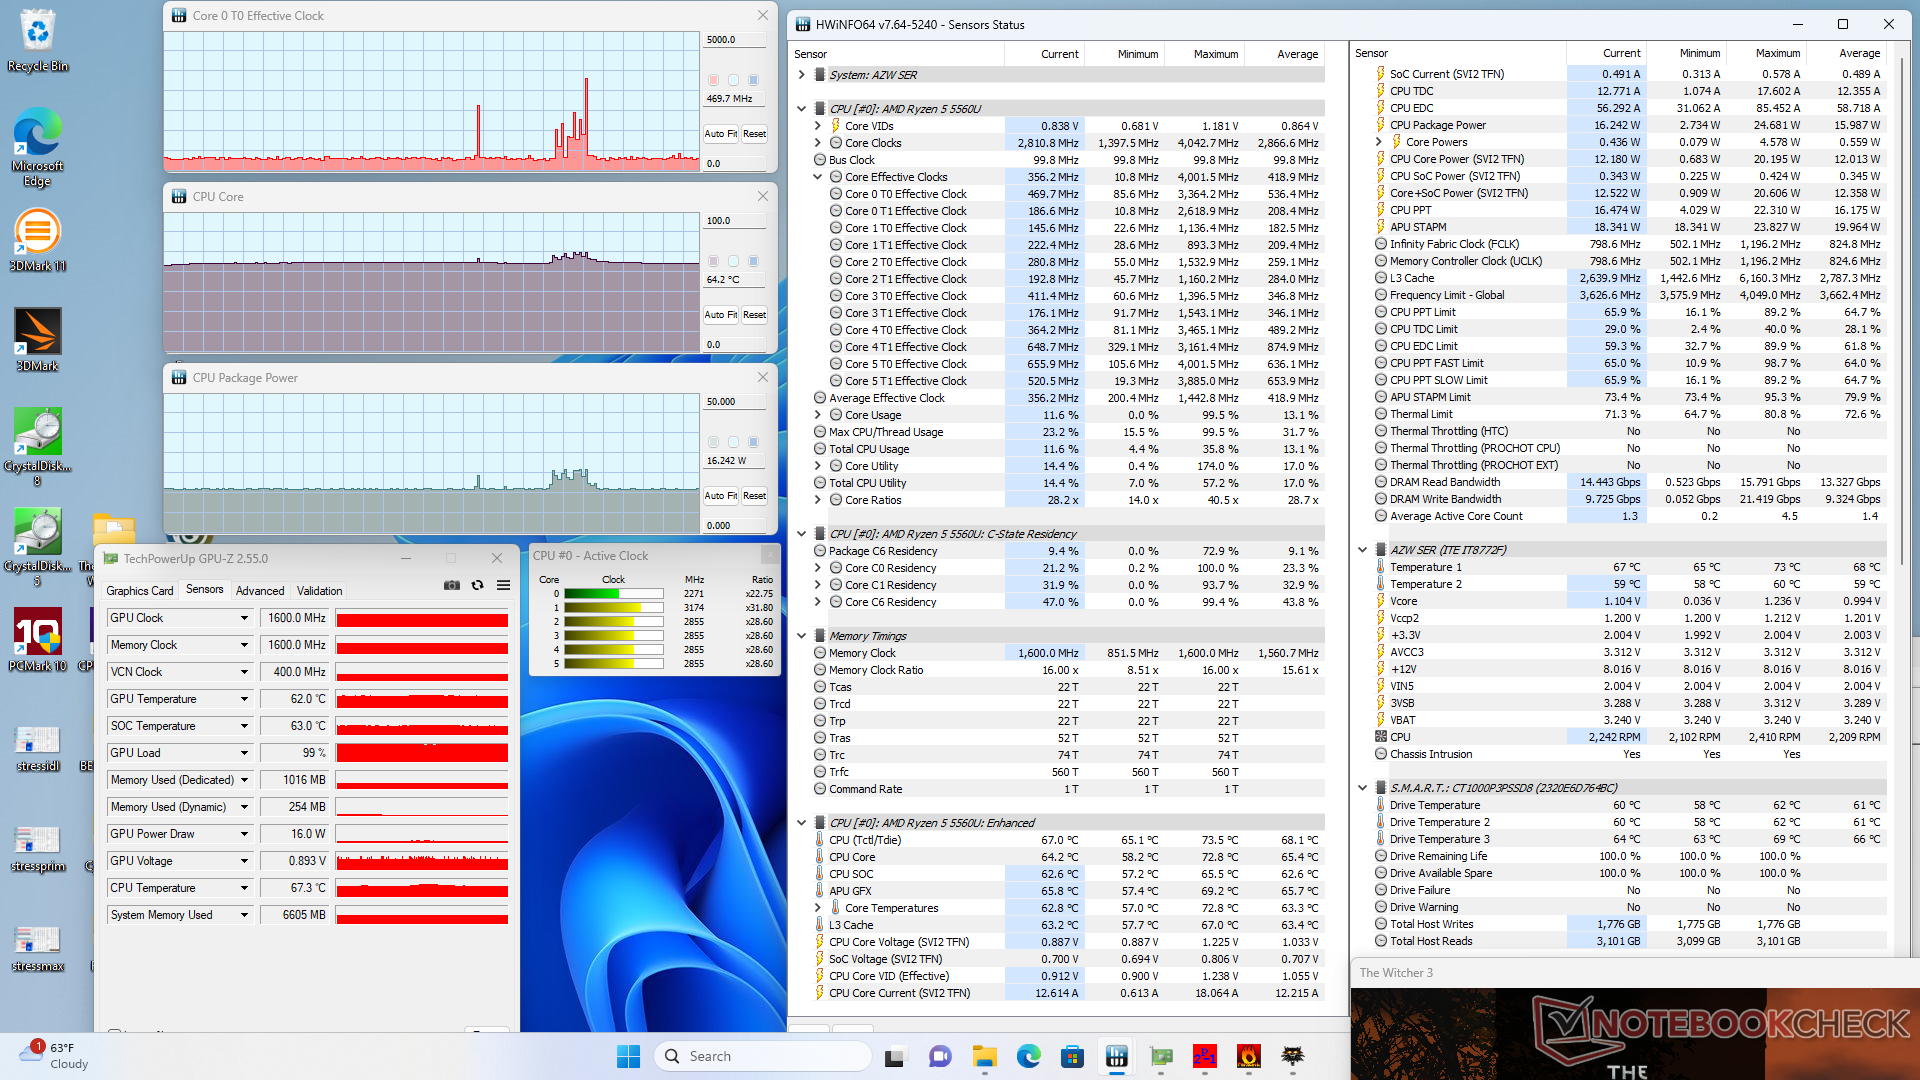This screenshot has width=1920, height=1080.
Task: Open the 3DMark 11 desktop shortcut
Action: click(38, 240)
